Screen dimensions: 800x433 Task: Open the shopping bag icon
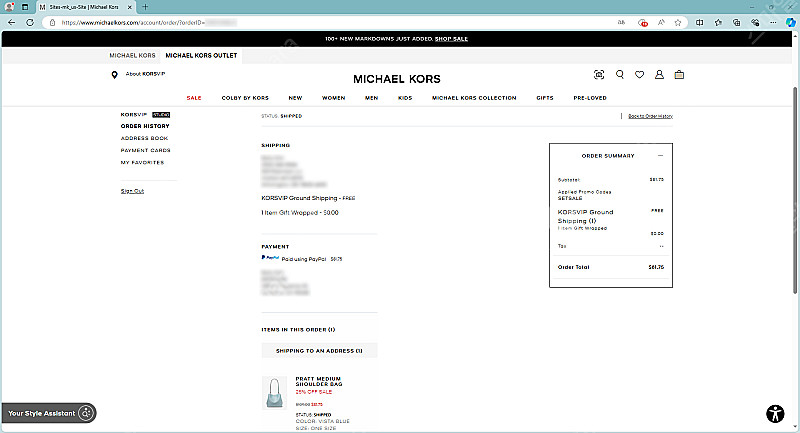tap(679, 74)
